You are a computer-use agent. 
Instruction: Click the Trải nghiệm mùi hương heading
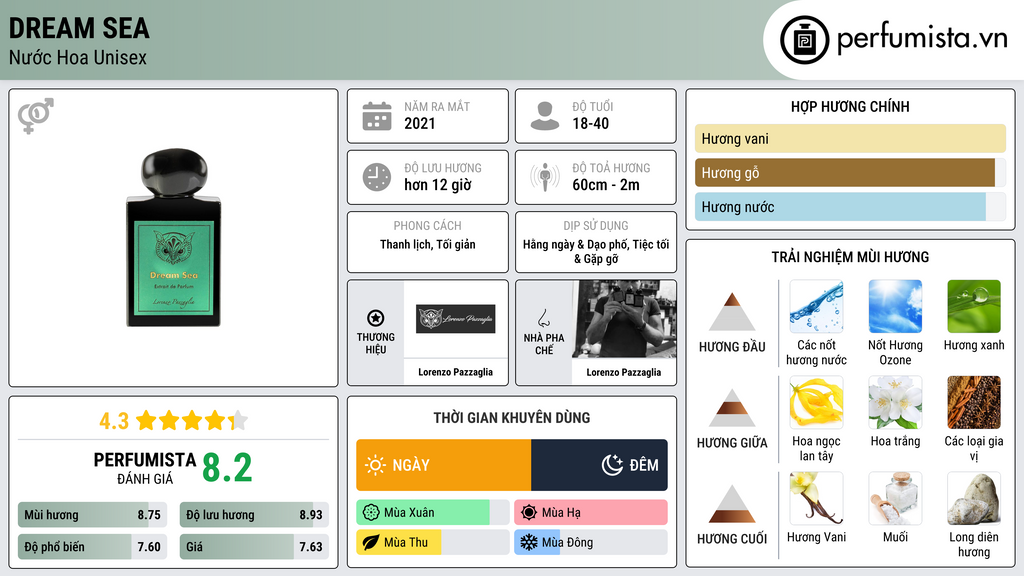click(x=850, y=257)
